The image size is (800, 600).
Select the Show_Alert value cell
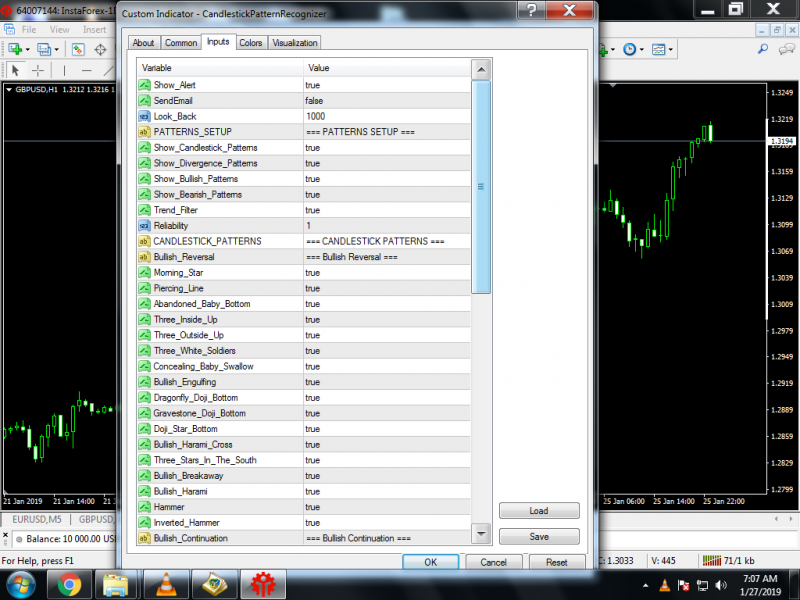pos(387,85)
